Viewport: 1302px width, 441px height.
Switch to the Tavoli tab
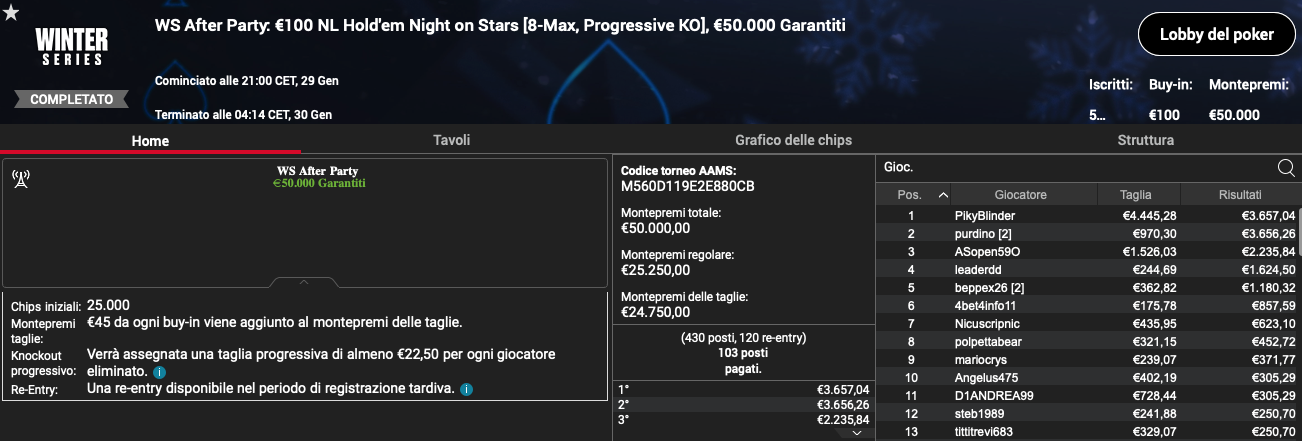tap(451, 140)
